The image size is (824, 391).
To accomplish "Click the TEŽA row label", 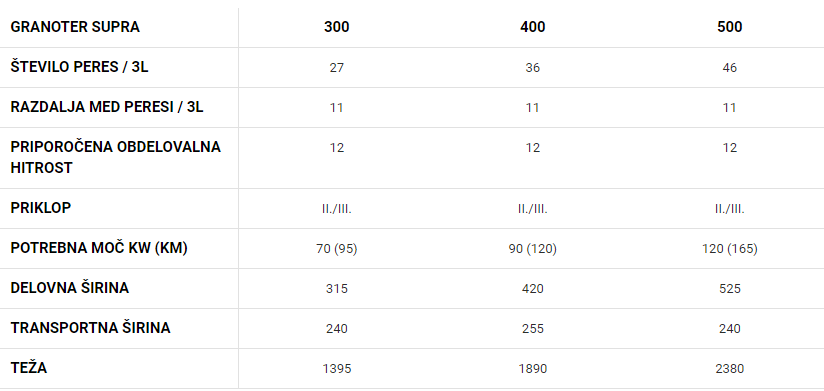I will 29,367.
